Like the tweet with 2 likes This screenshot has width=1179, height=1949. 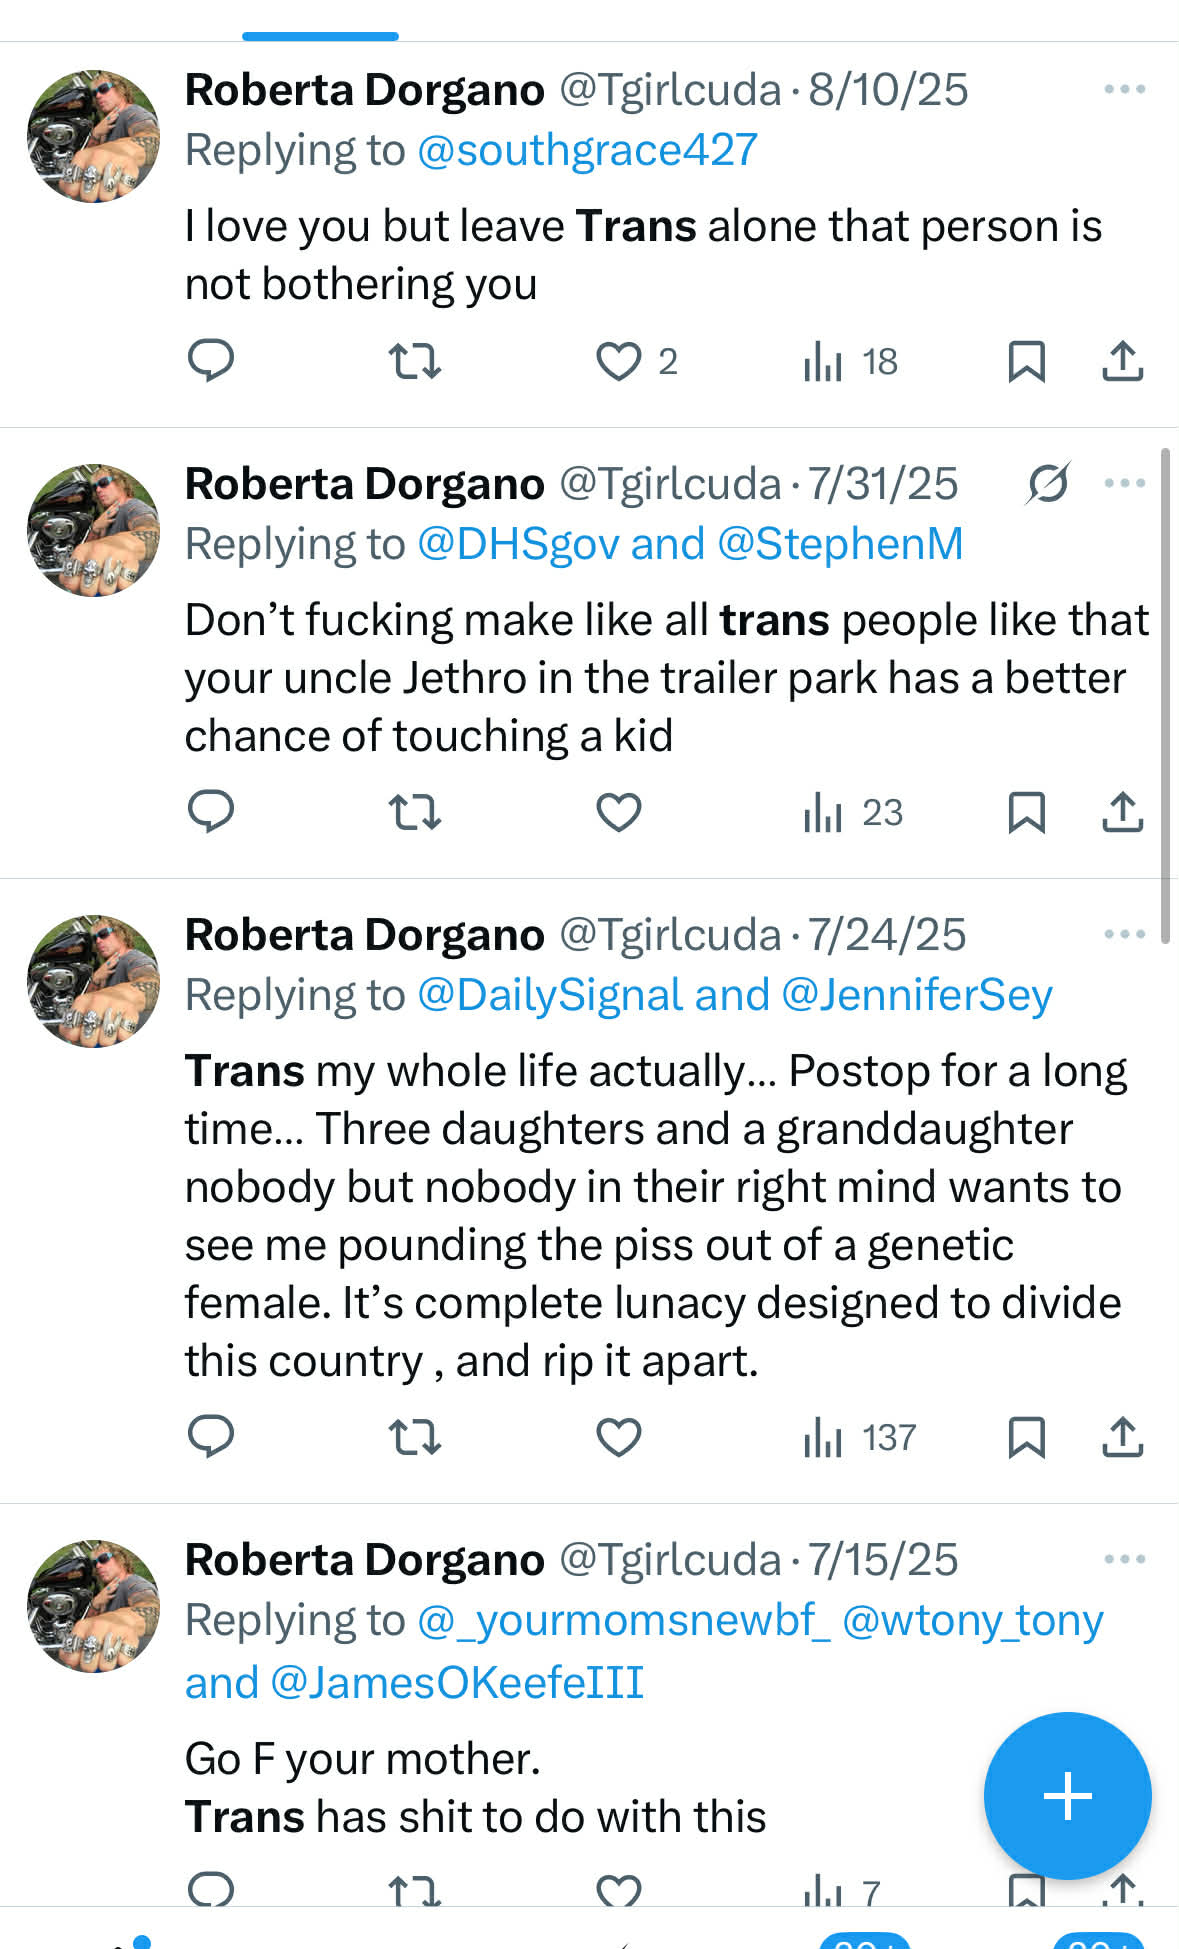[619, 361]
